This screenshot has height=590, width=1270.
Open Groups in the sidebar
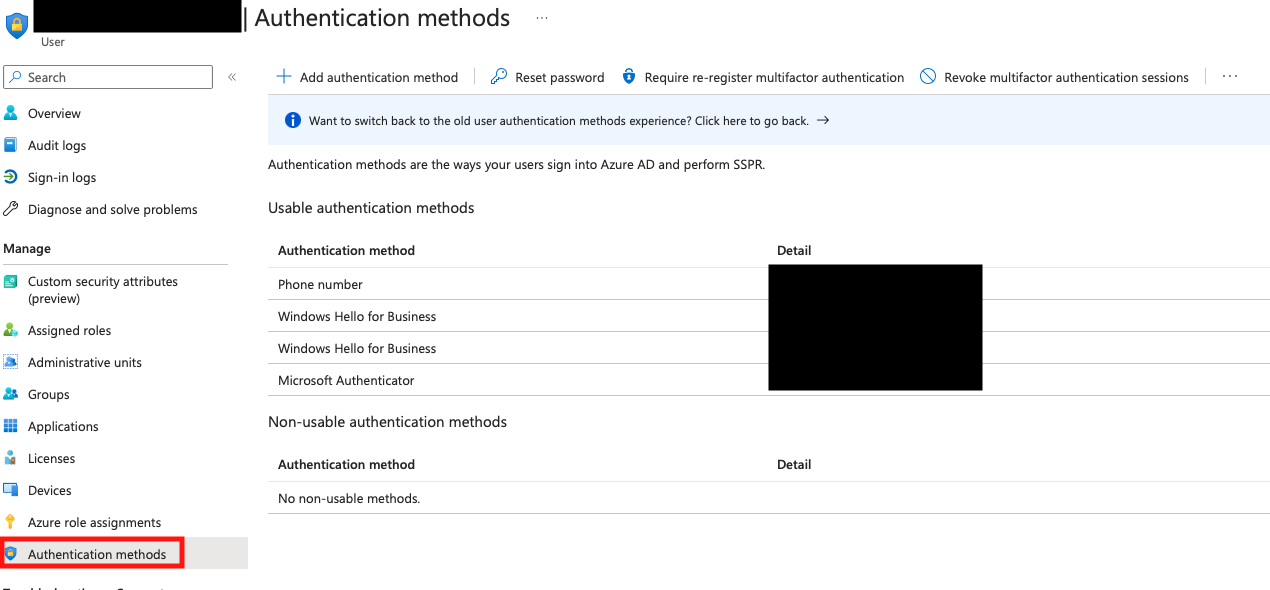[49, 395]
